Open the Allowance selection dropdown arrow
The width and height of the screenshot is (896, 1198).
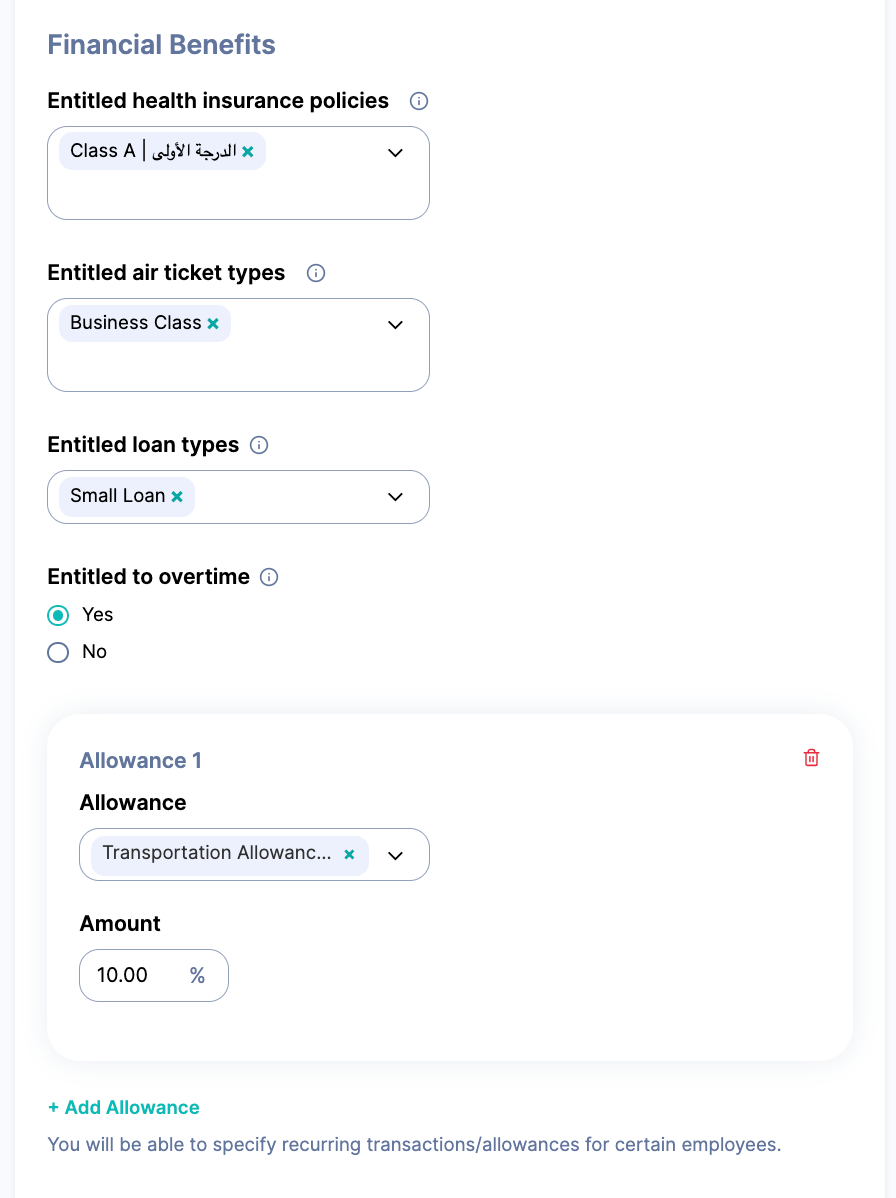click(395, 855)
